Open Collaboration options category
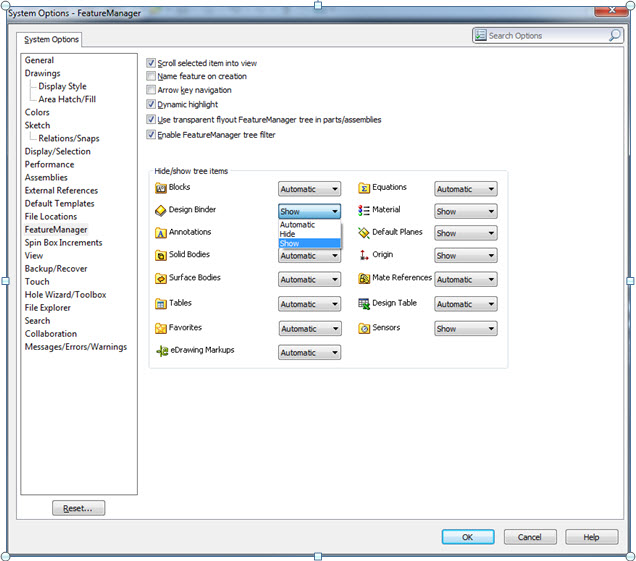The height and width of the screenshot is (561, 636). coord(51,333)
